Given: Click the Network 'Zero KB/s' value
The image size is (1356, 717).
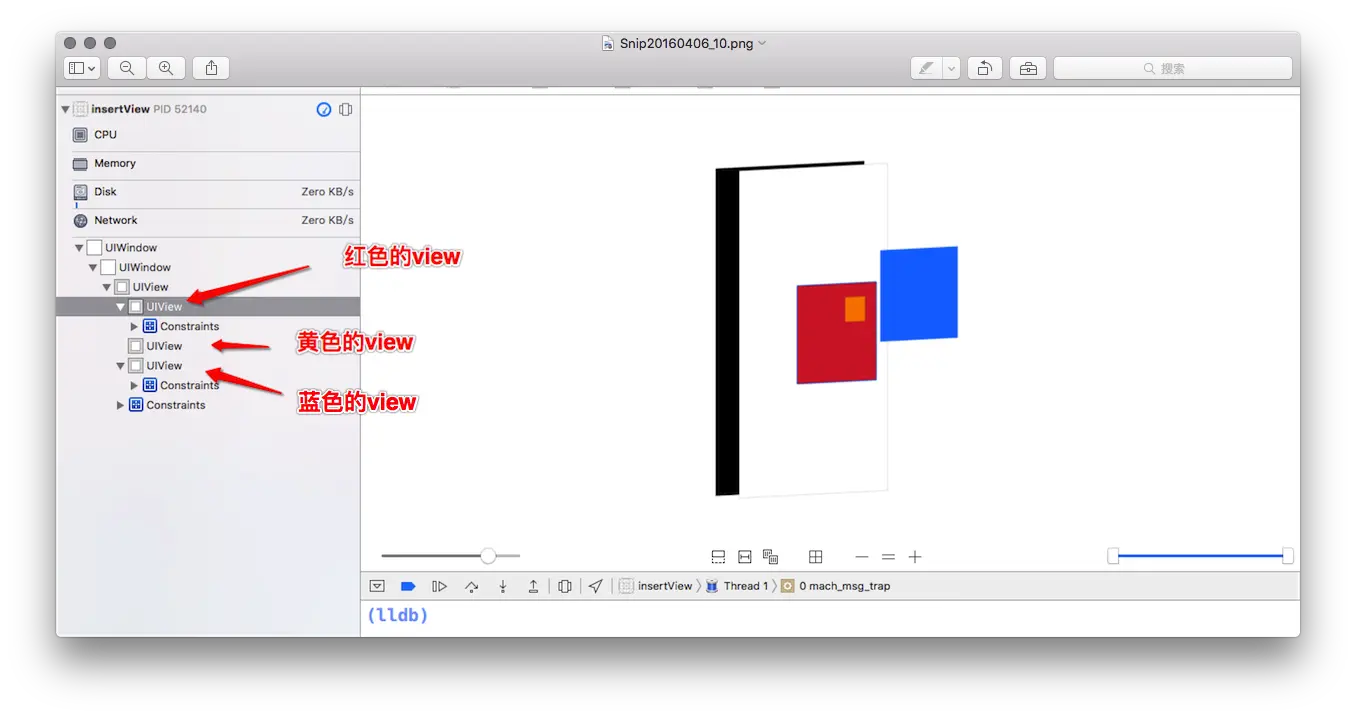Looking at the screenshot, I should (x=327, y=220).
